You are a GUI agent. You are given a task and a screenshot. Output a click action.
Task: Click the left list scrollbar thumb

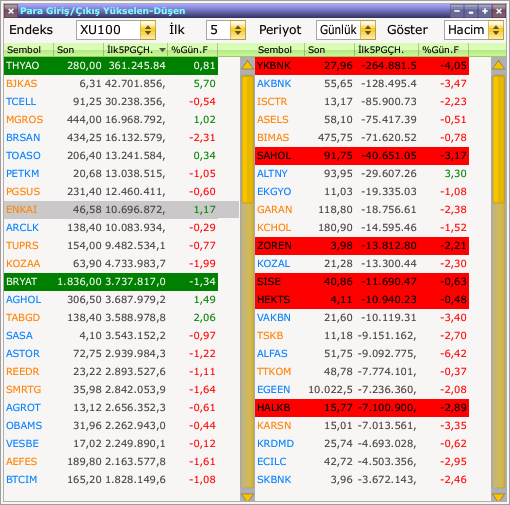[247, 139]
